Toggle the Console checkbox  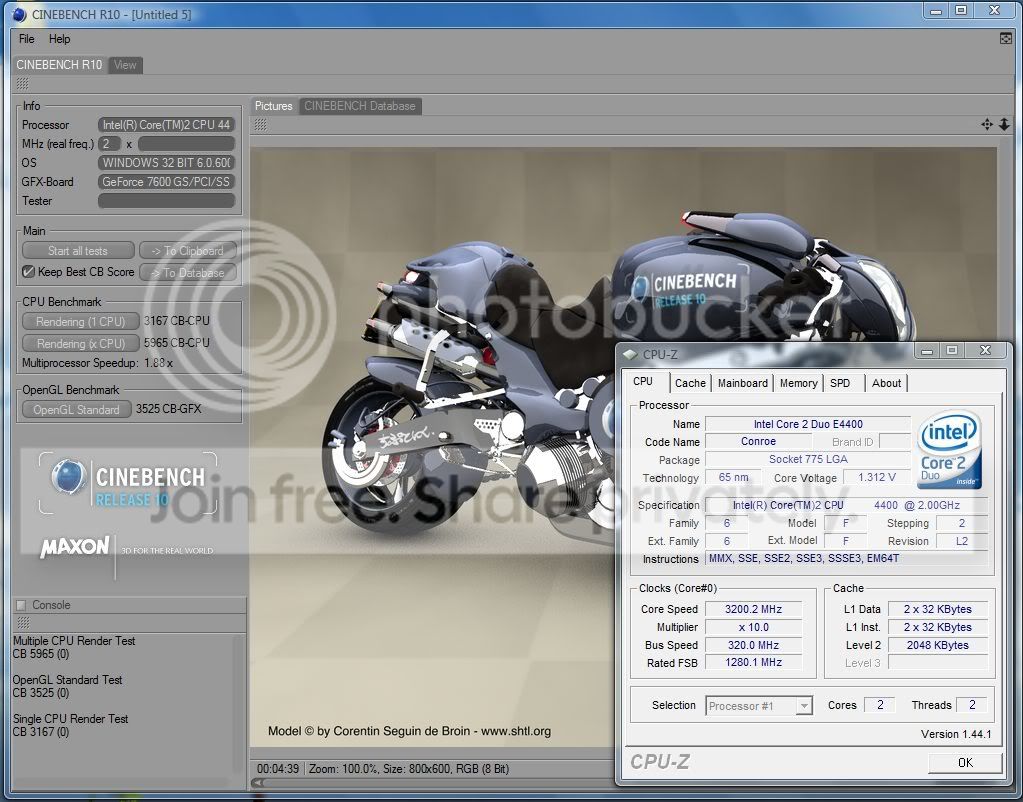click(21, 605)
